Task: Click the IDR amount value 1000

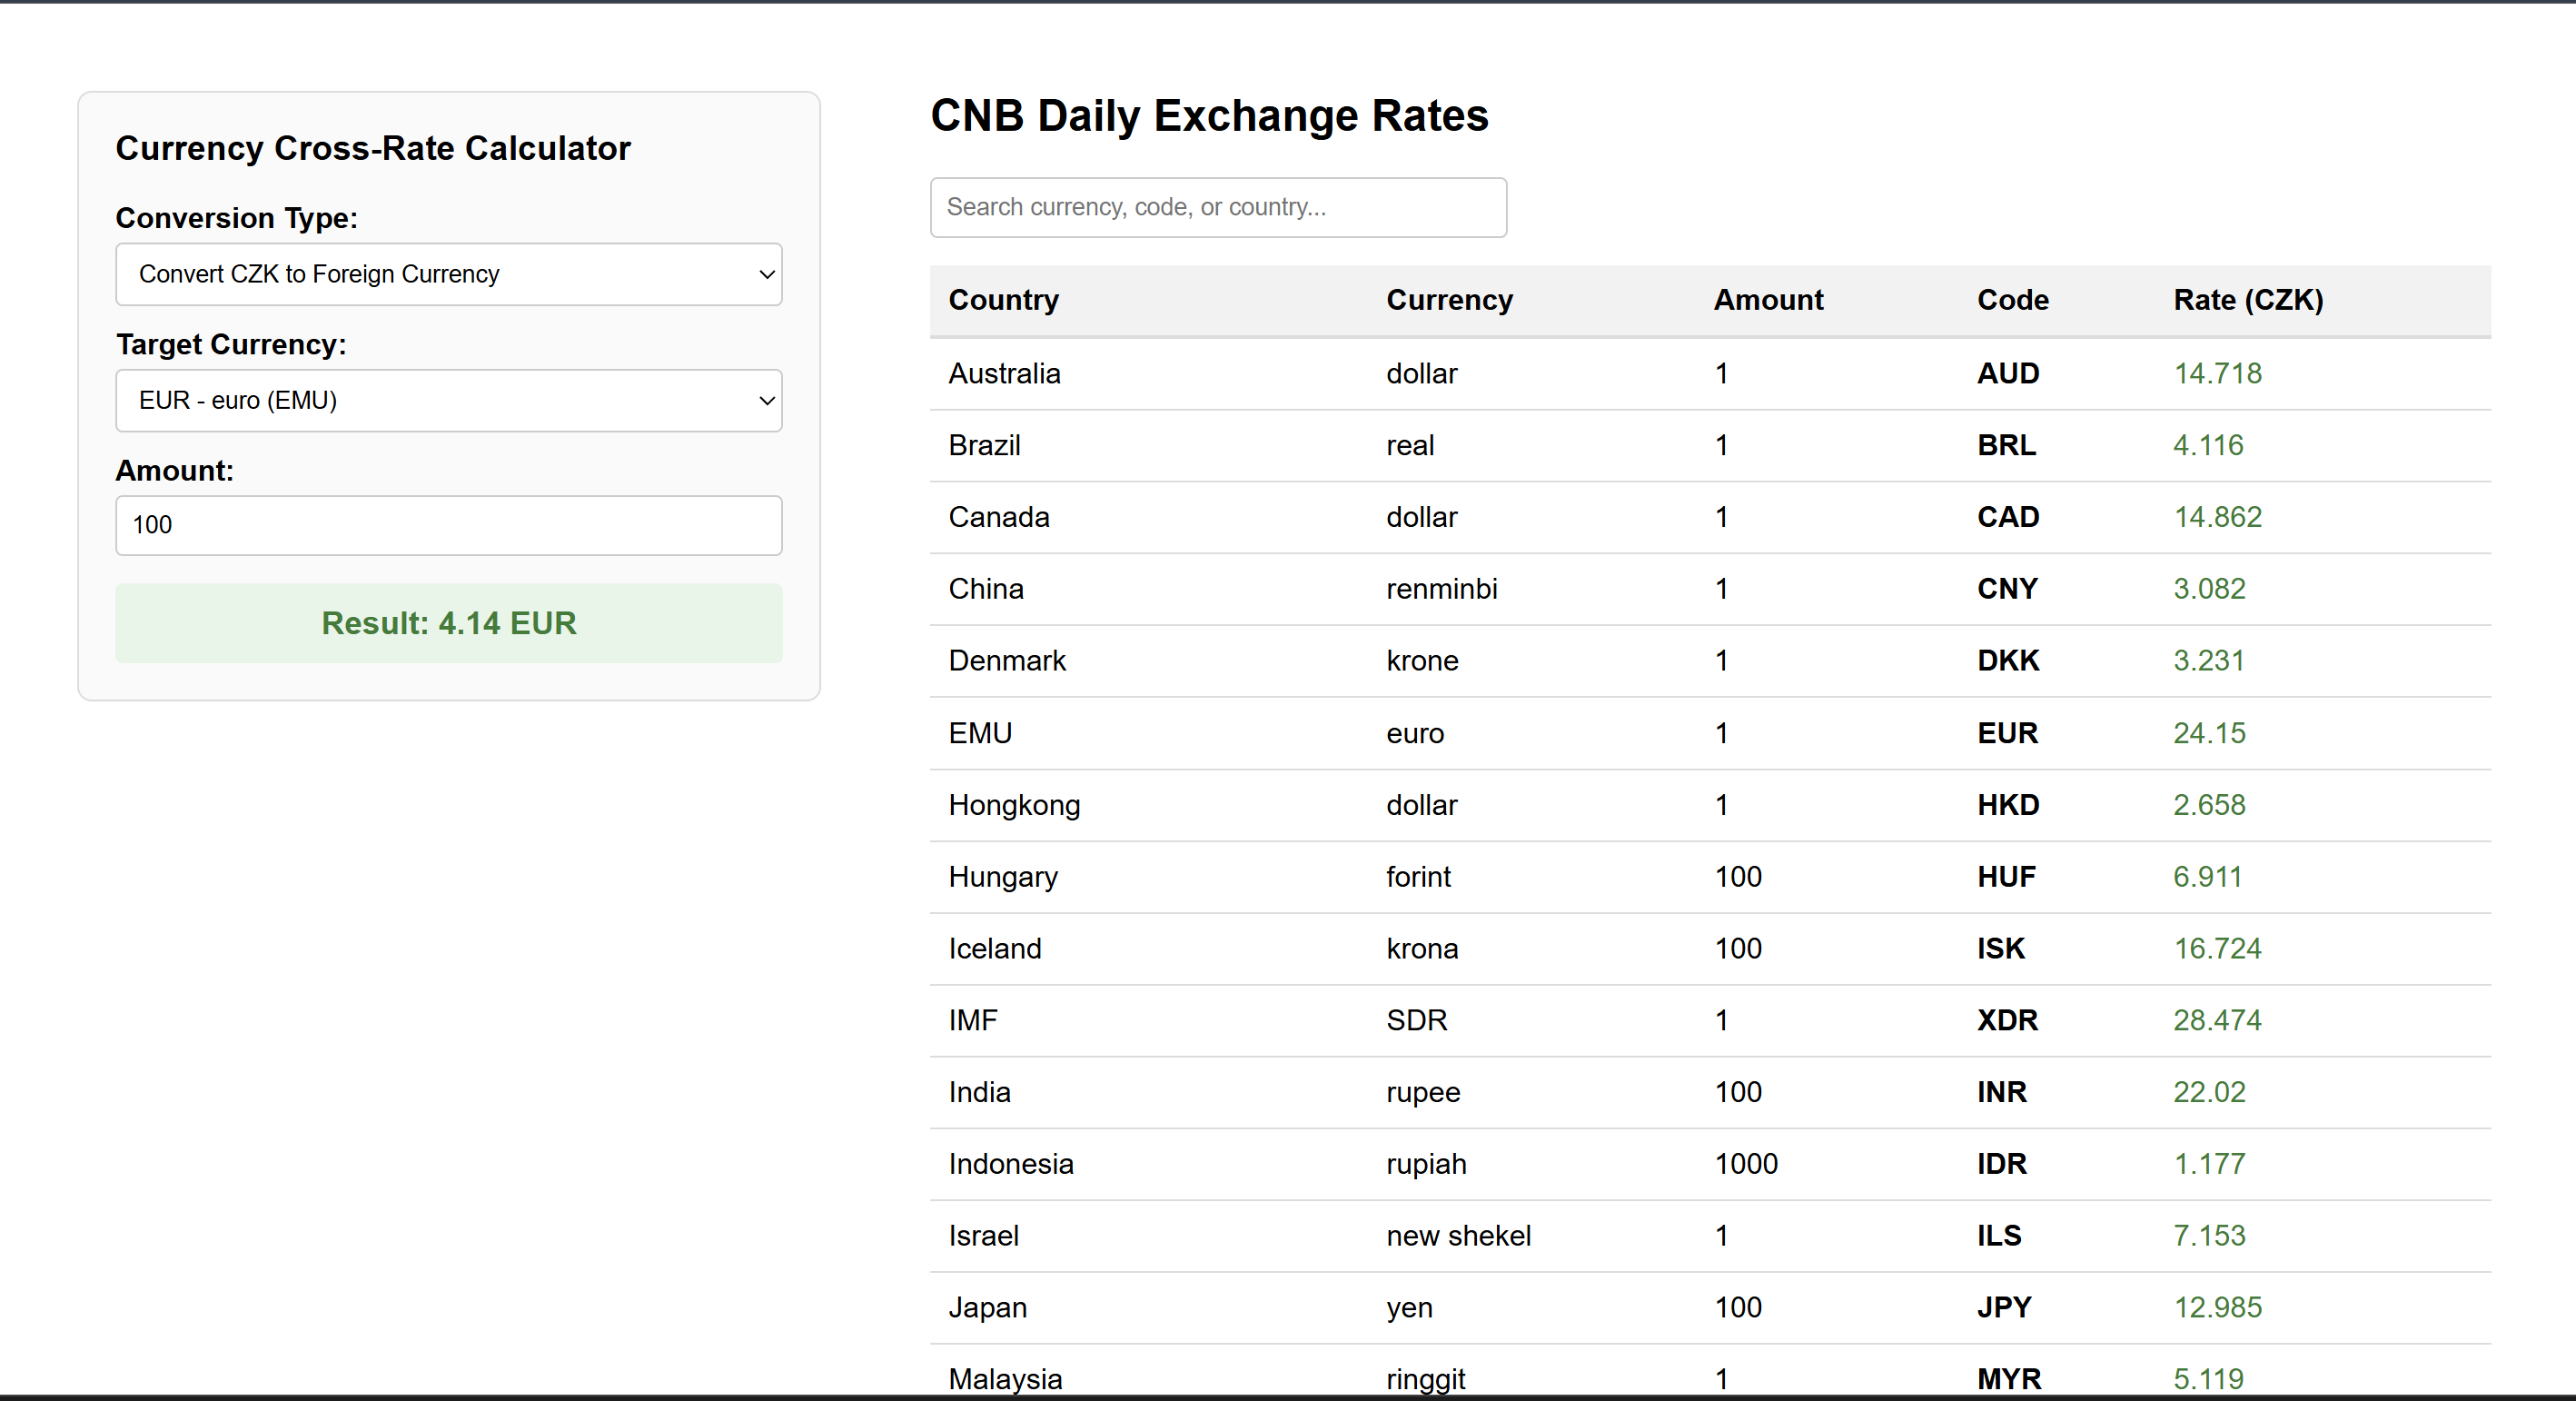Action: click(1746, 1165)
